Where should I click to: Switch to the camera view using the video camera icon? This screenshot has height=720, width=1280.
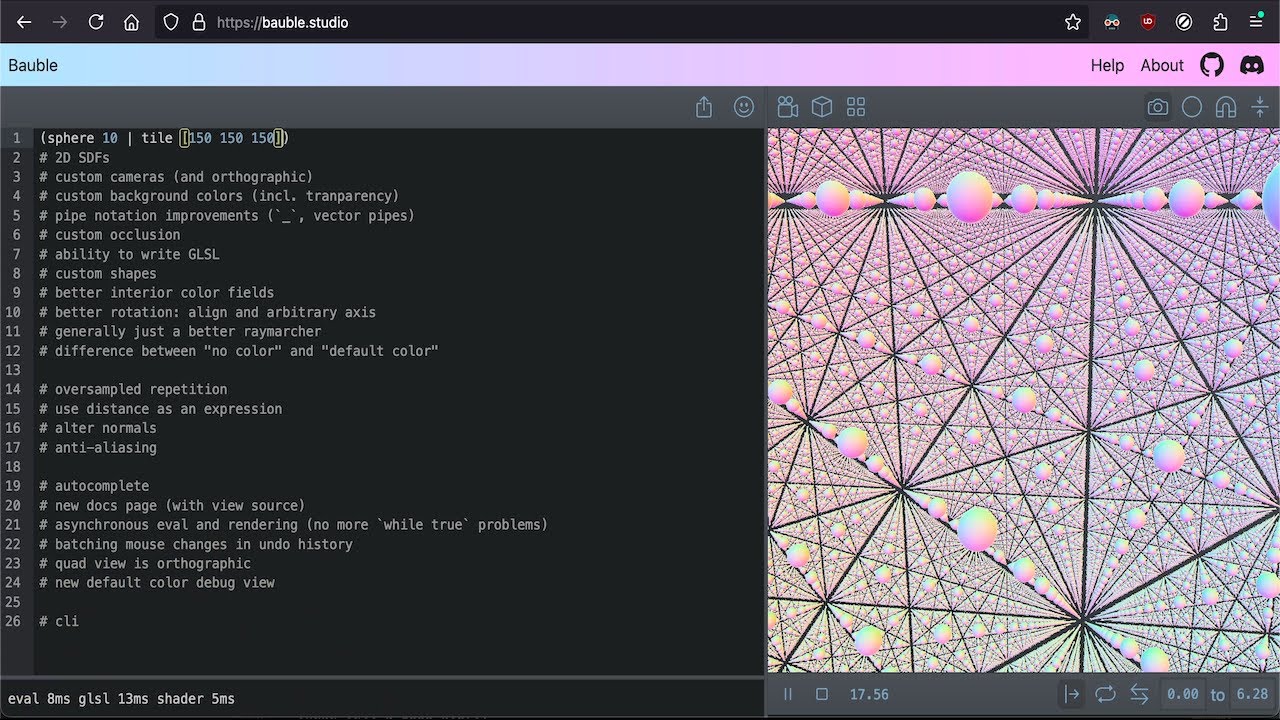(x=788, y=107)
